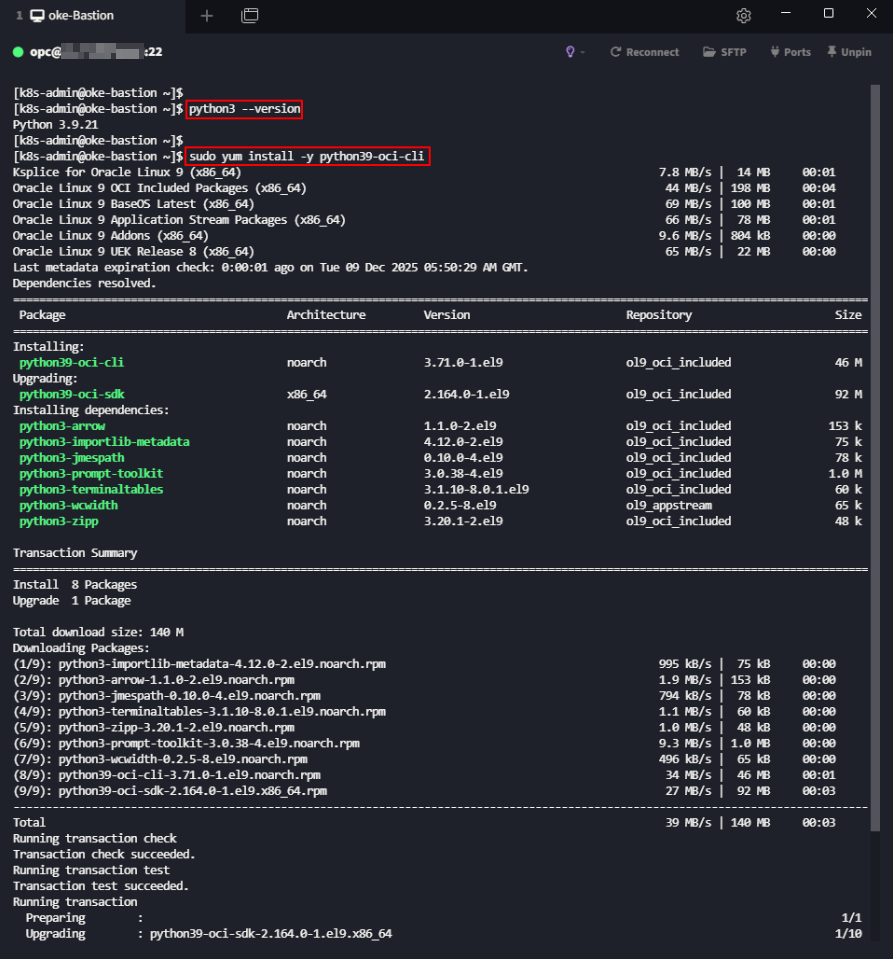
Task: Maximize the terminal window
Action: [x=828, y=14]
